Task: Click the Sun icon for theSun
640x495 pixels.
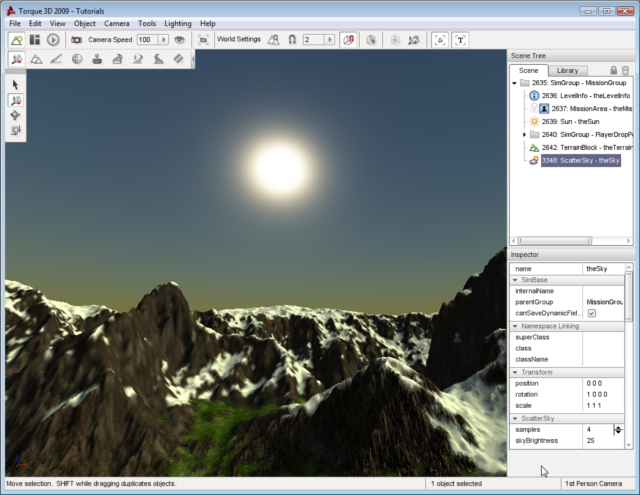Action: tap(534, 121)
